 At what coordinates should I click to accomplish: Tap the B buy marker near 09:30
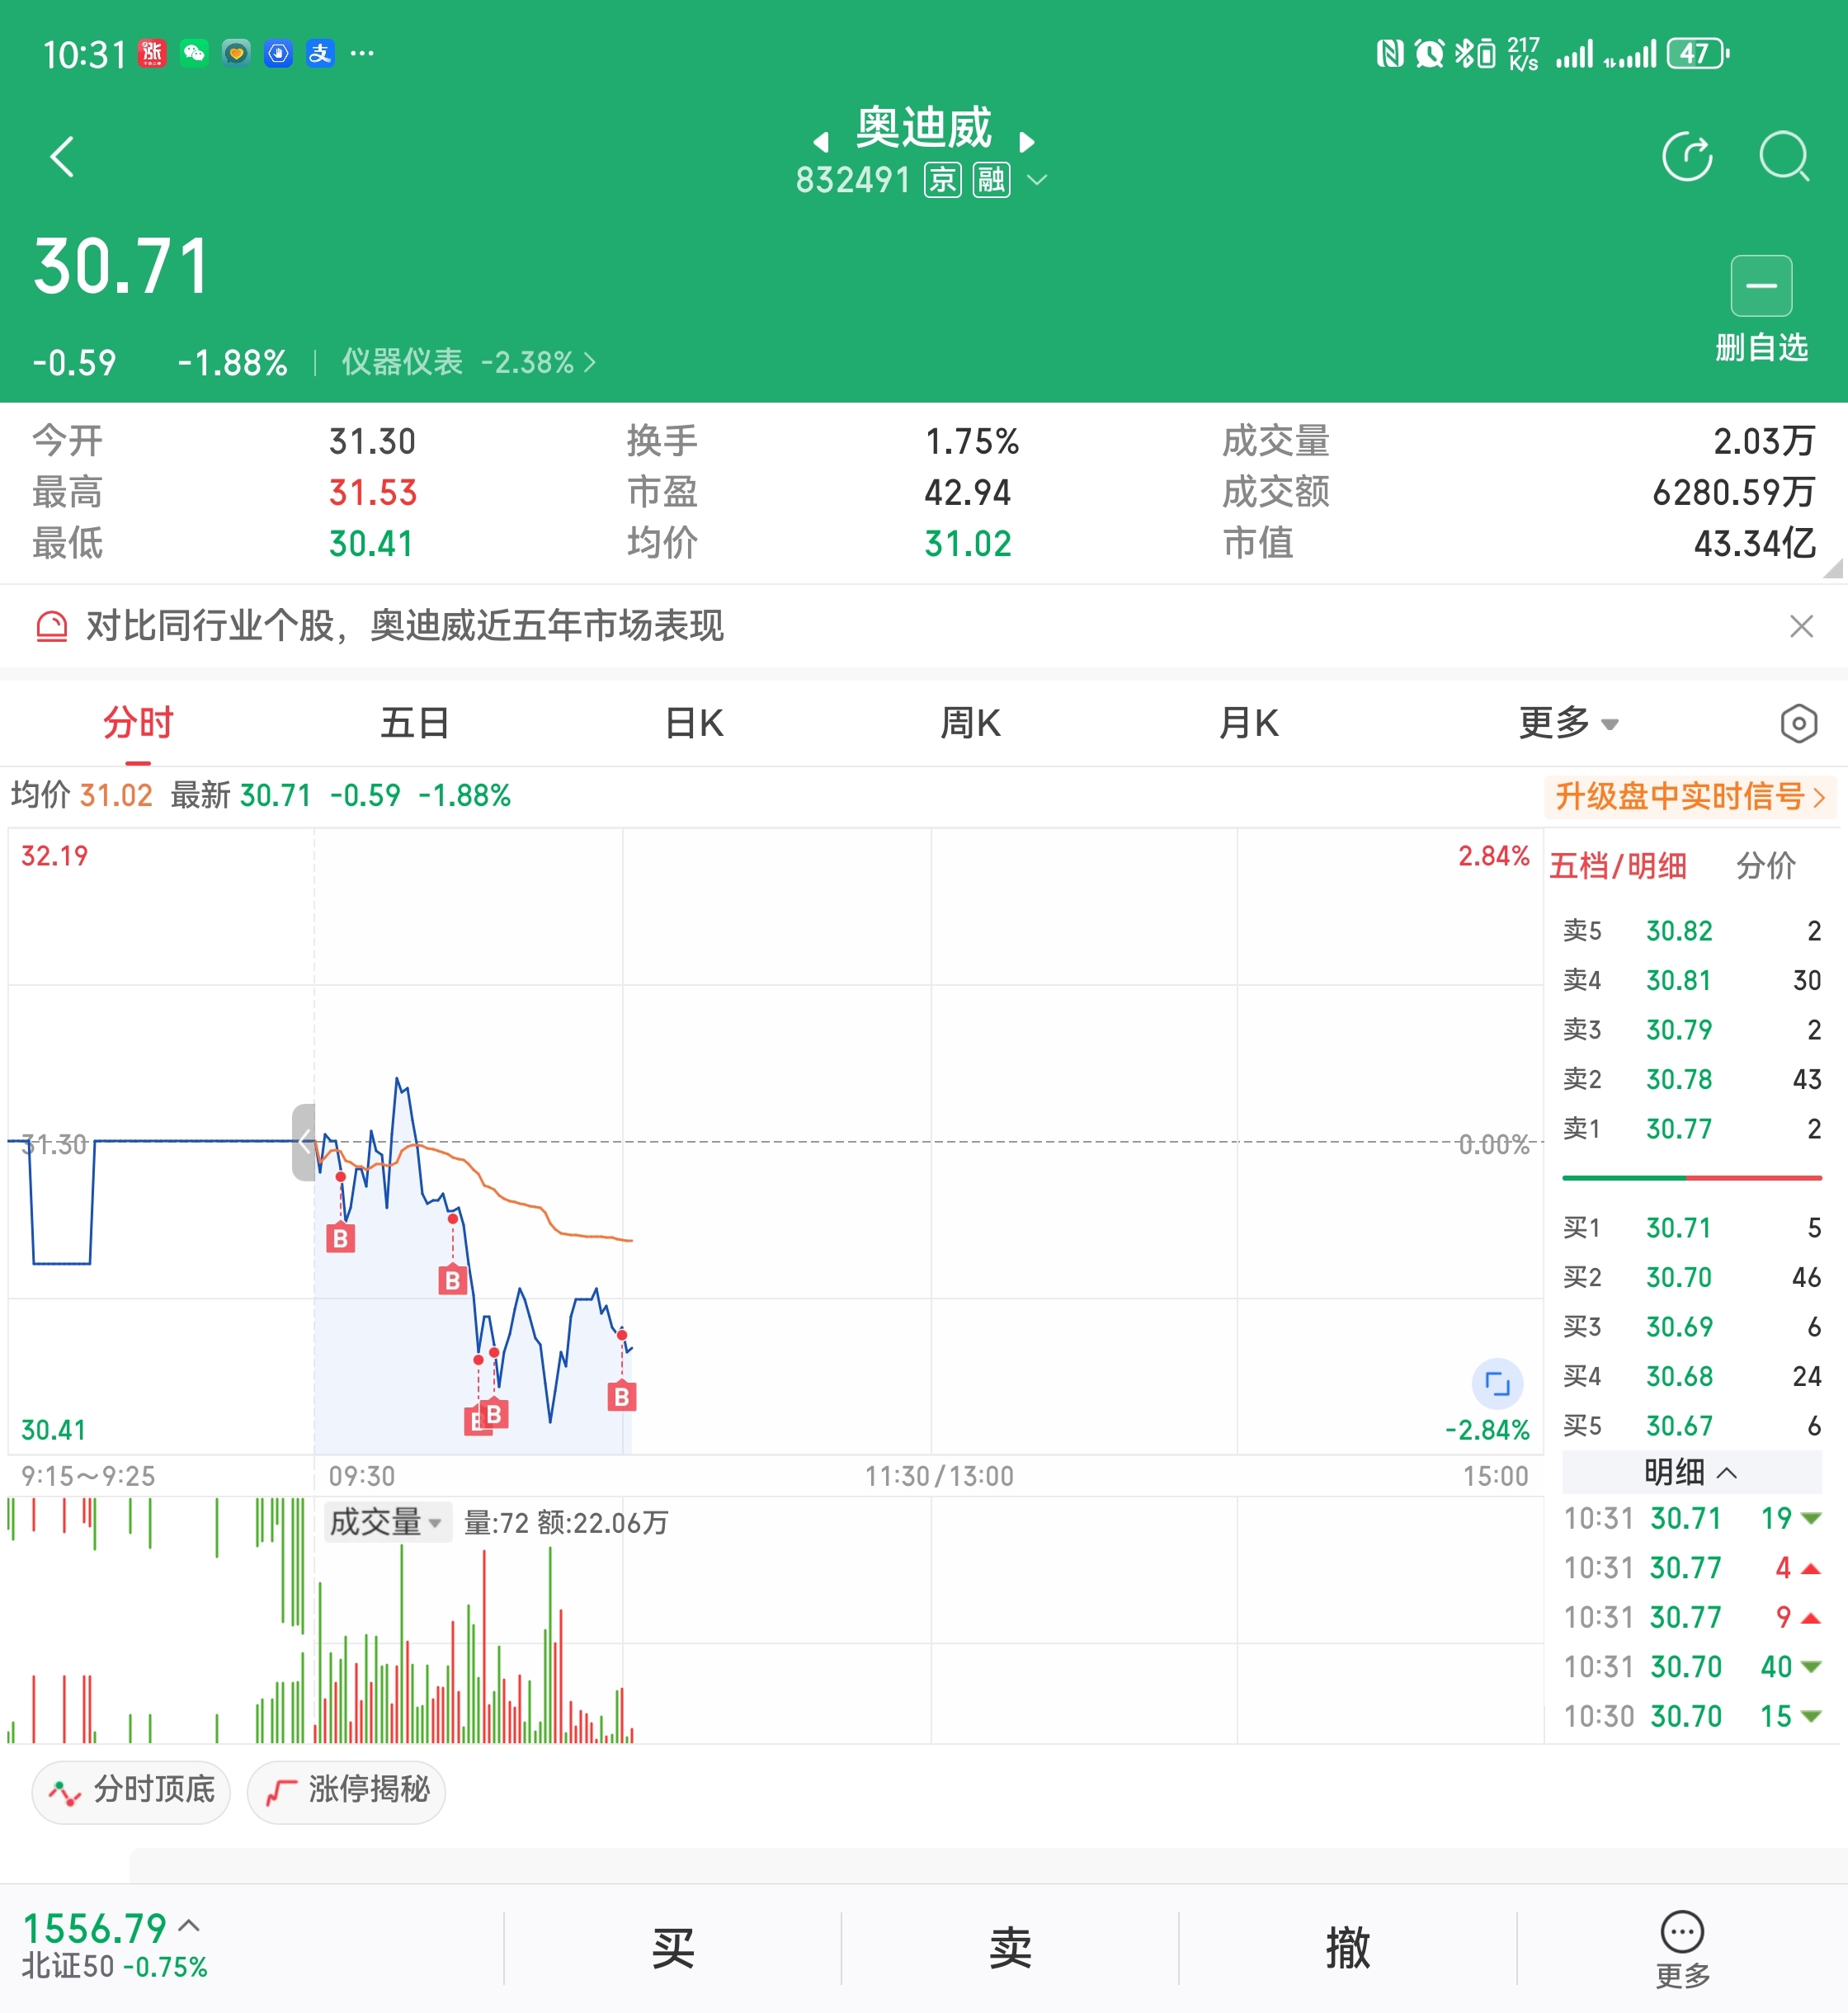pyautogui.click(x=341, y=1238)
